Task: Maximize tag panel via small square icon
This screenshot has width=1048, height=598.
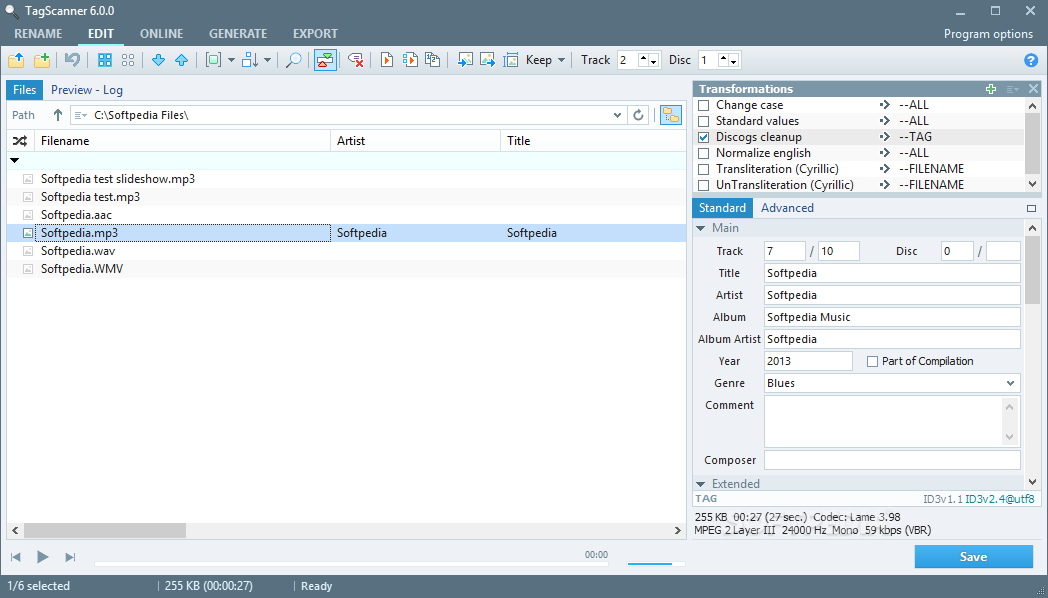Action: click(1031, 208)
